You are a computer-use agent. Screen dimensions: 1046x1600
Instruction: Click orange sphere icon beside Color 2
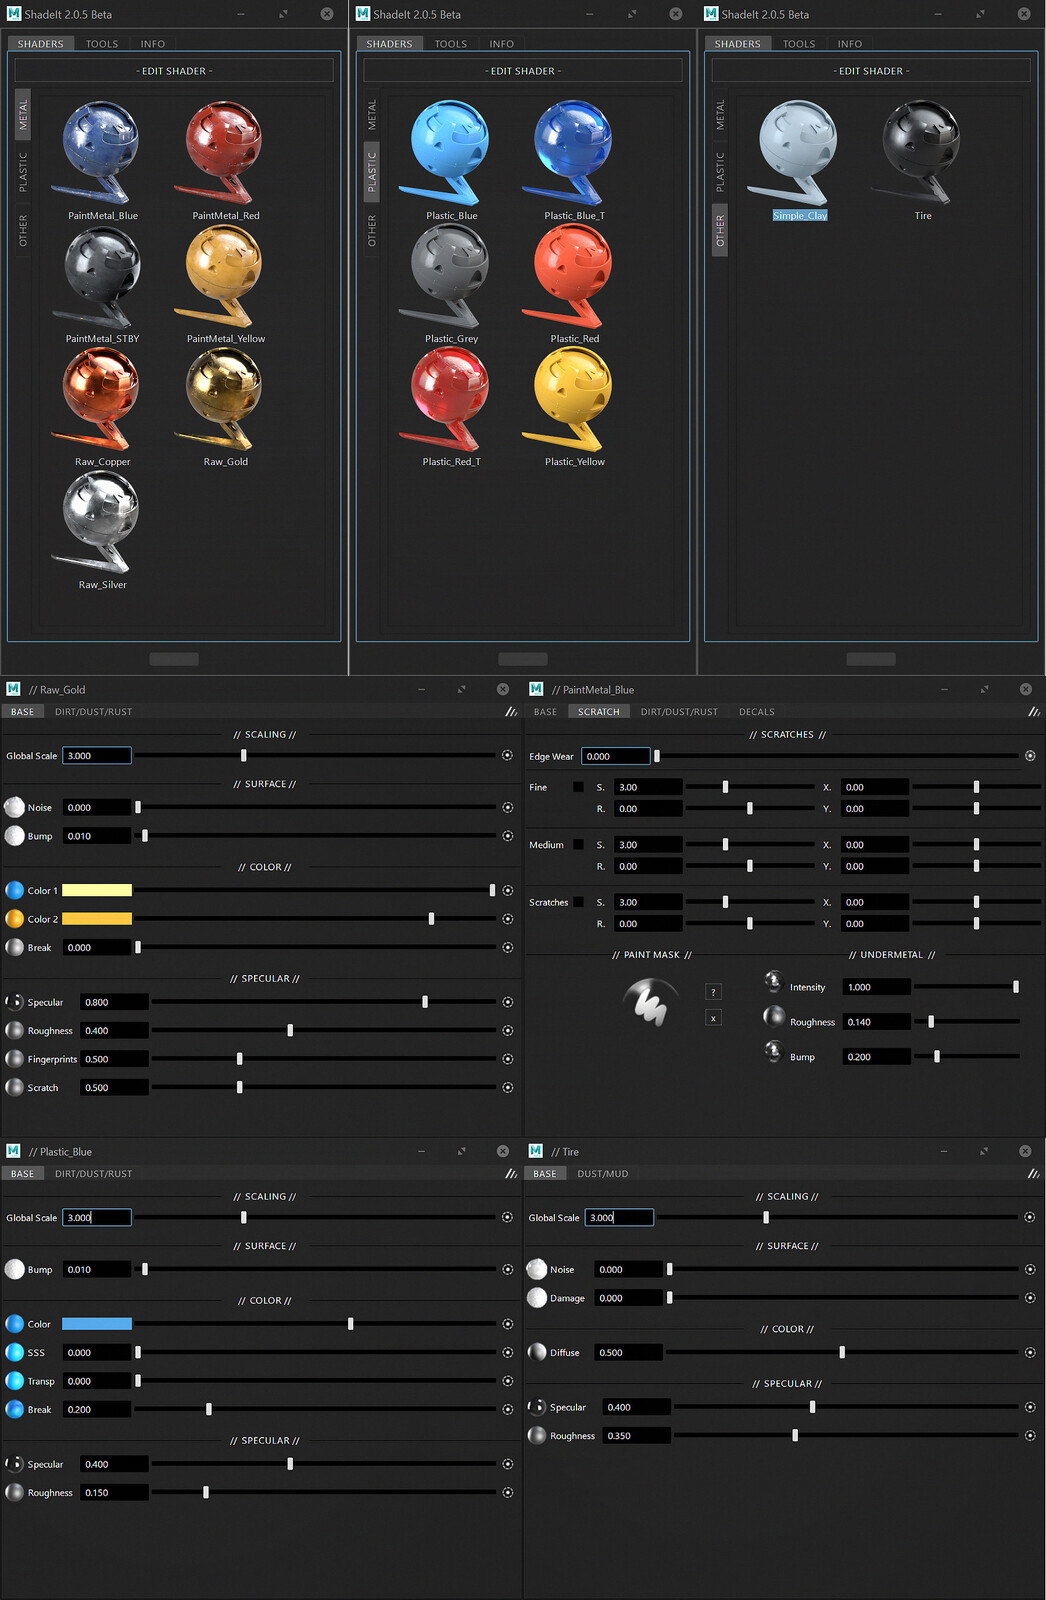14,918
